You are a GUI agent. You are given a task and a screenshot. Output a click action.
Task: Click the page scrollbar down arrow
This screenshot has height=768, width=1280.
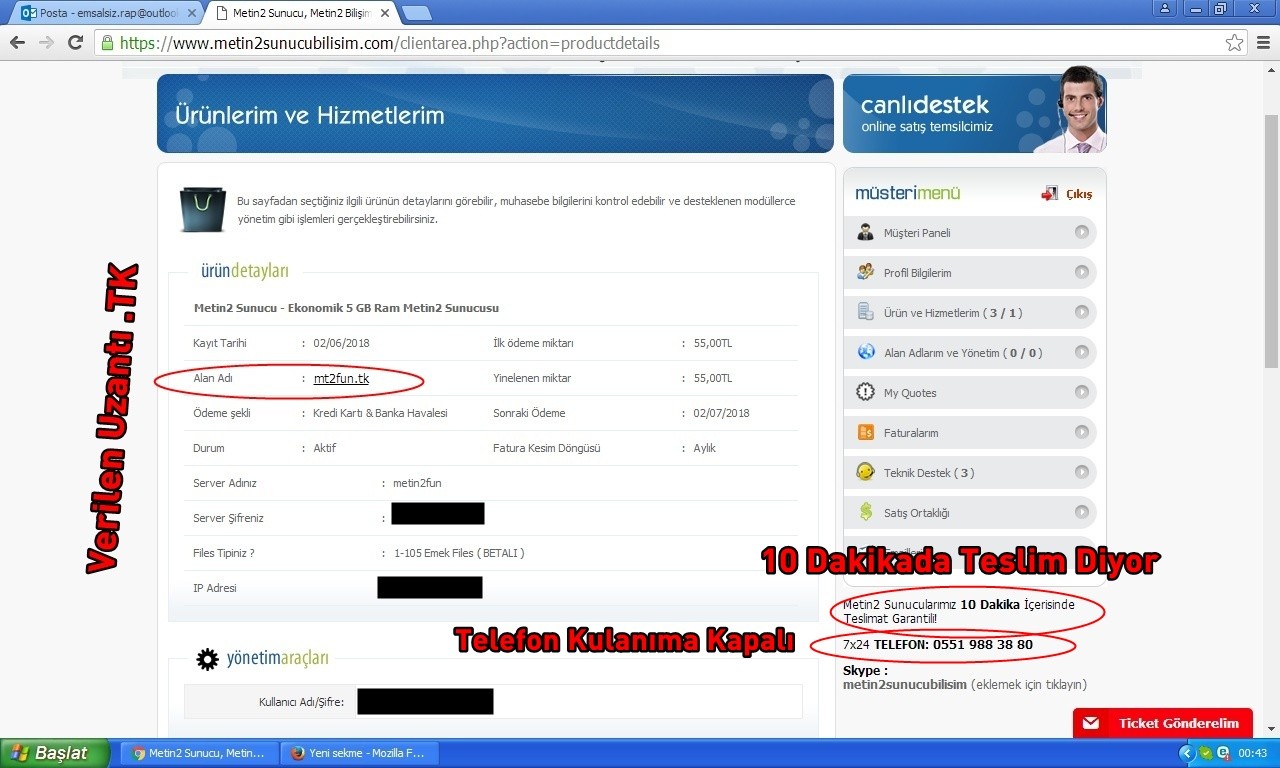tap(1271, 728)
